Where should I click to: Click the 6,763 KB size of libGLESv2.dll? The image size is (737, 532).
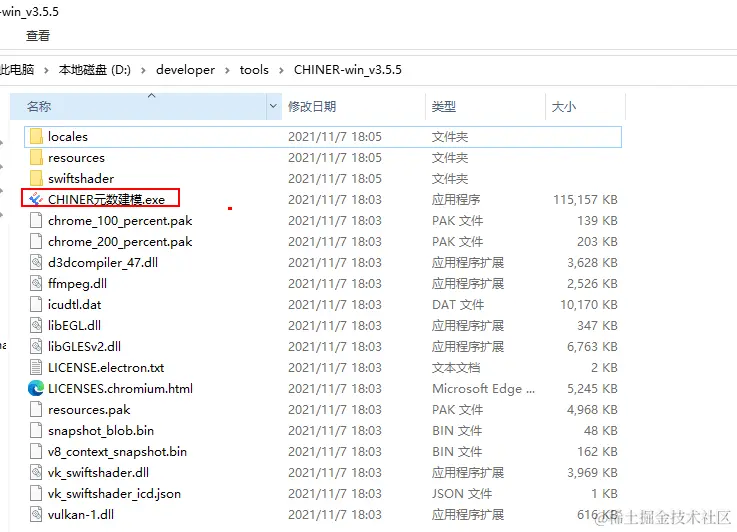point(592,346)
